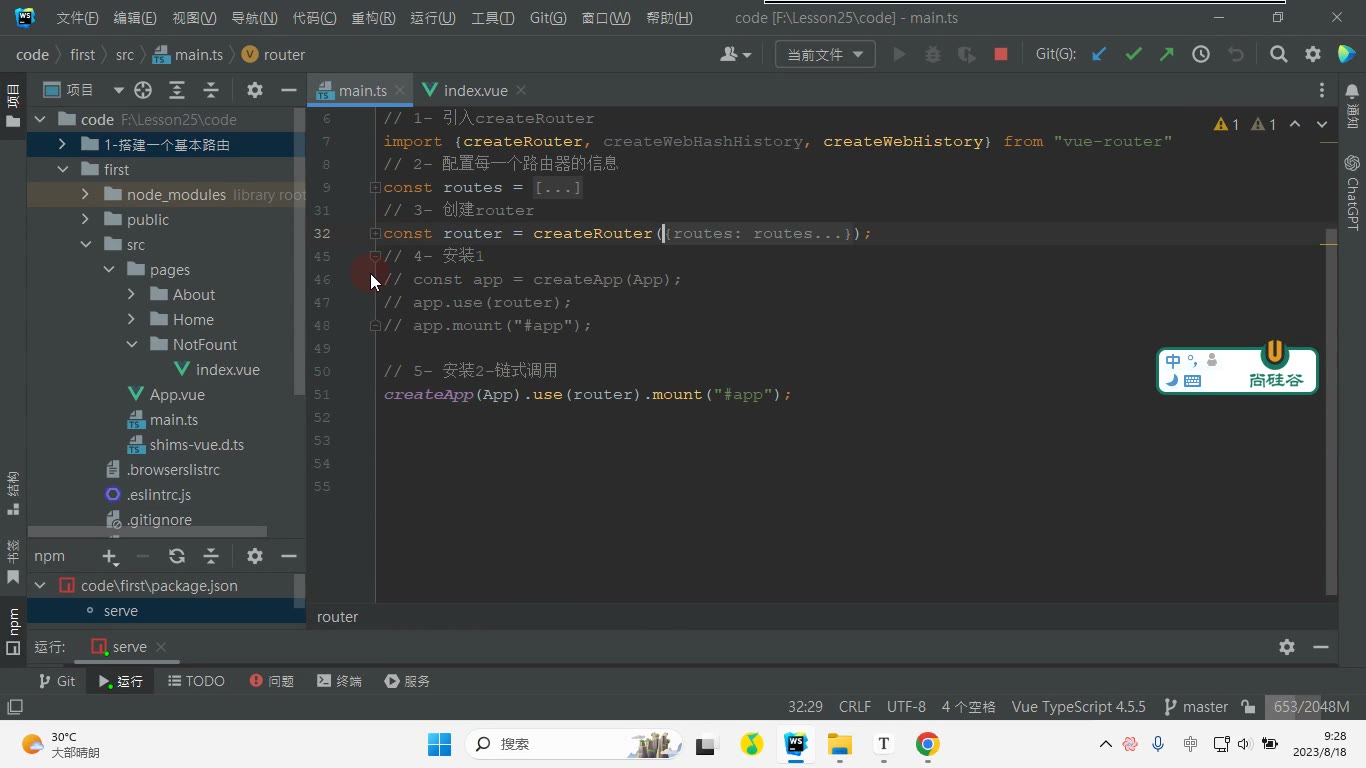Click Git push arrow icon
This screenshot has width=1366, height=768.
click(1166, 55)
